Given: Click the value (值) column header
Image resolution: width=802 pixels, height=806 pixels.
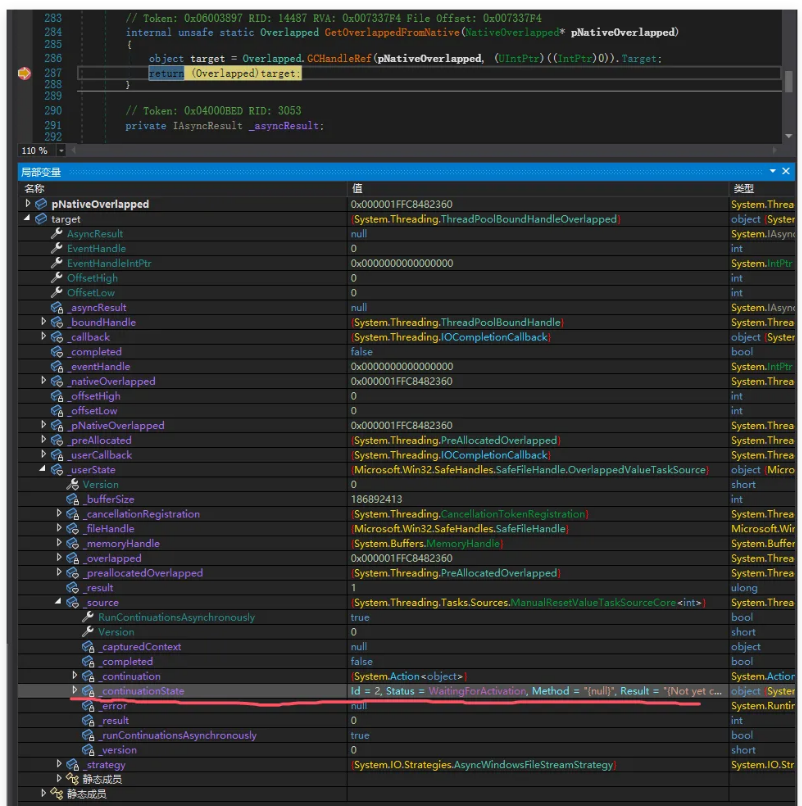Looking at the screenshot, I should point(538,189).
